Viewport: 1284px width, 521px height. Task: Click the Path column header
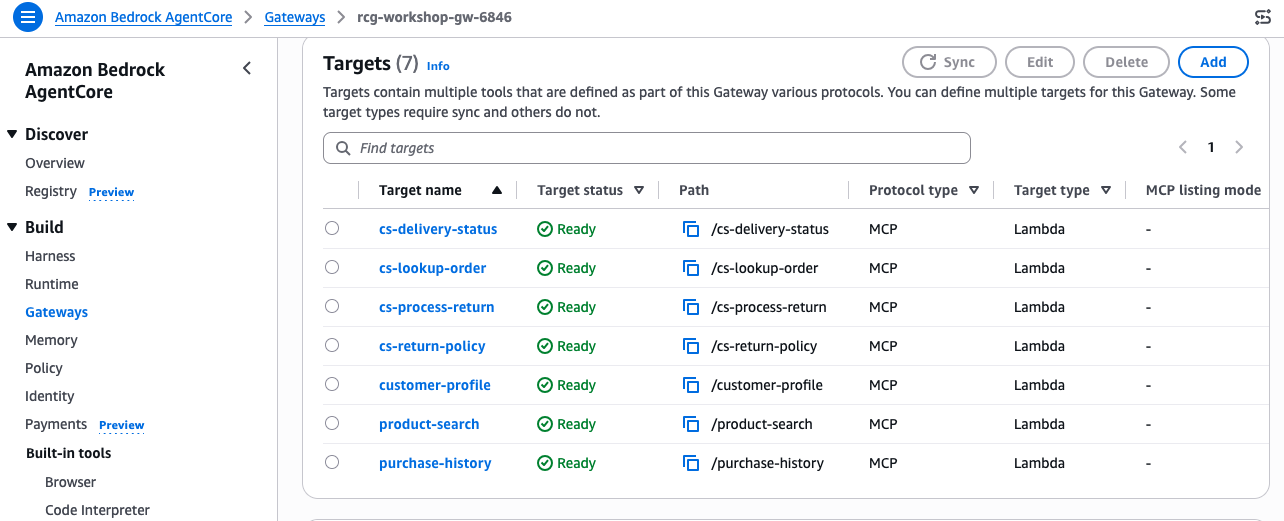(x=694, y=190)
